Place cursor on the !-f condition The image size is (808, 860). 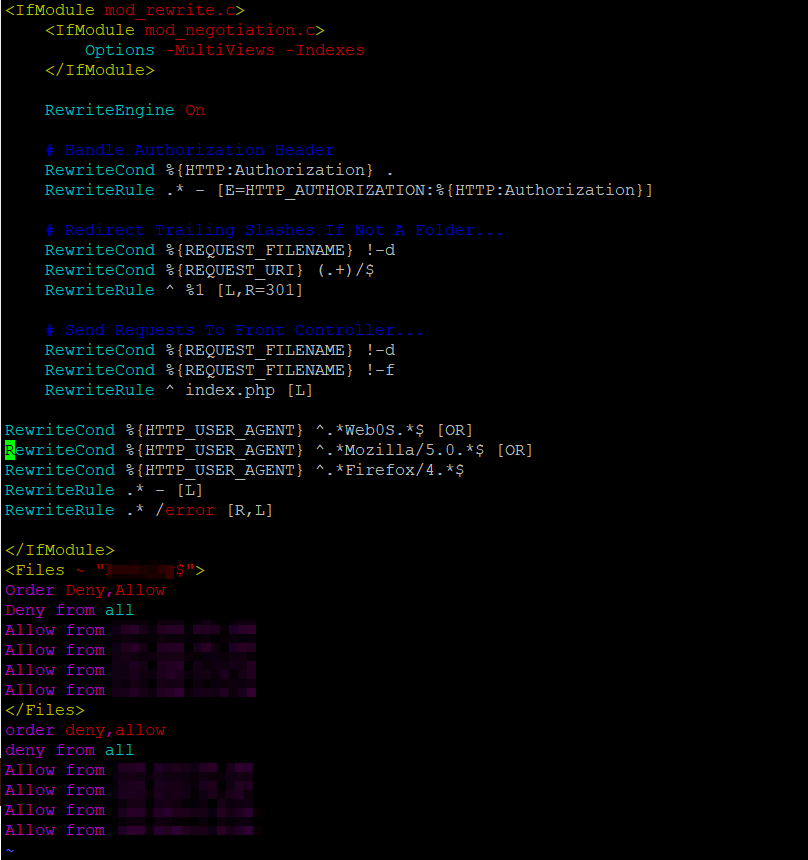[x=381, y=370]
